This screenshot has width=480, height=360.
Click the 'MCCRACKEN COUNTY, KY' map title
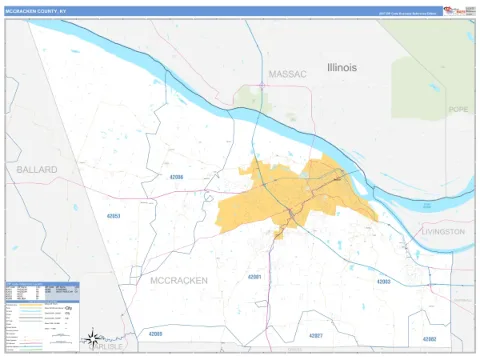(36, 11)
